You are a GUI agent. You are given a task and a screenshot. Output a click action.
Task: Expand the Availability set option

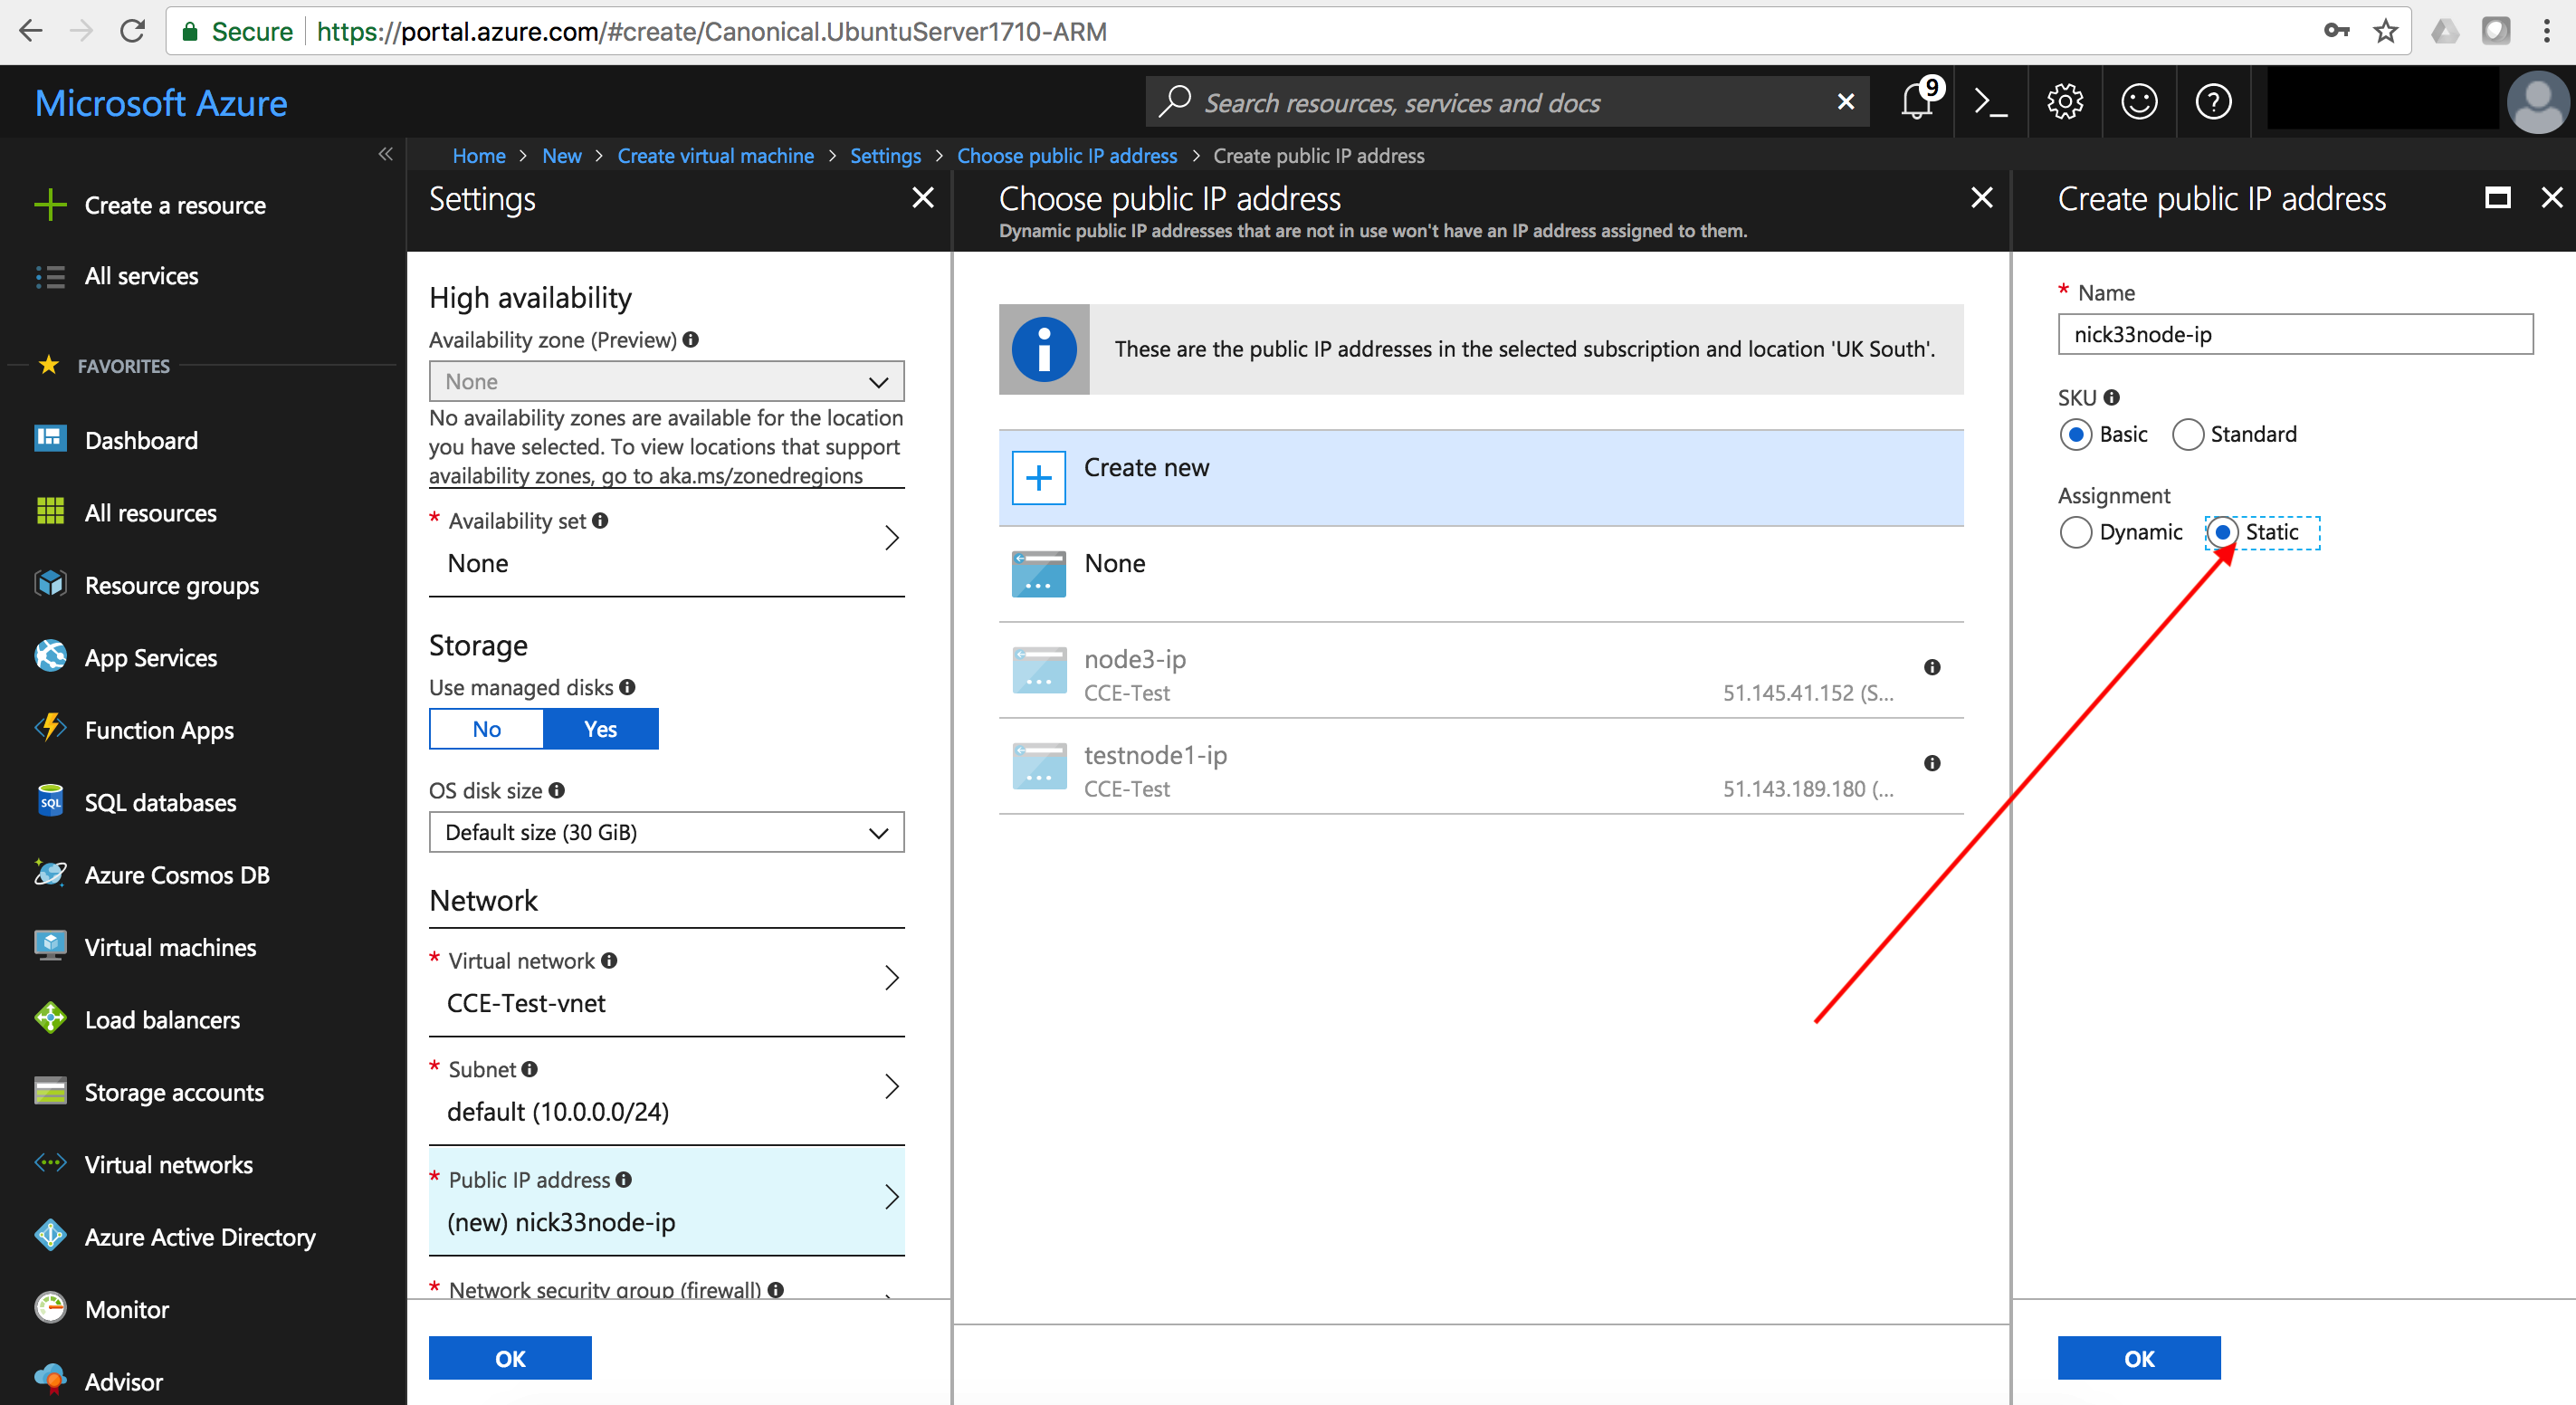667,542
